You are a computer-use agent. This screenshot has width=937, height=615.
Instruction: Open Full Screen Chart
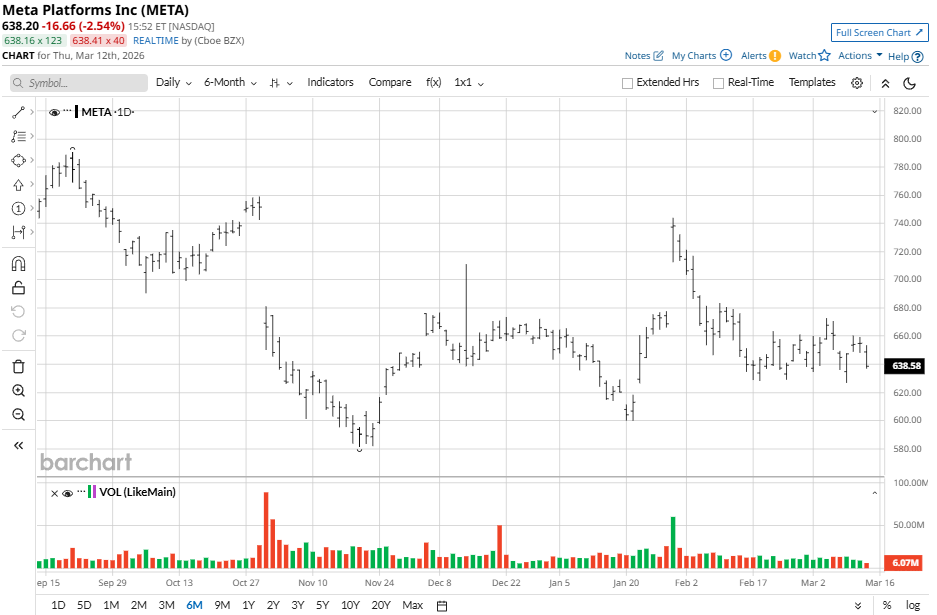tap(879, 32)
